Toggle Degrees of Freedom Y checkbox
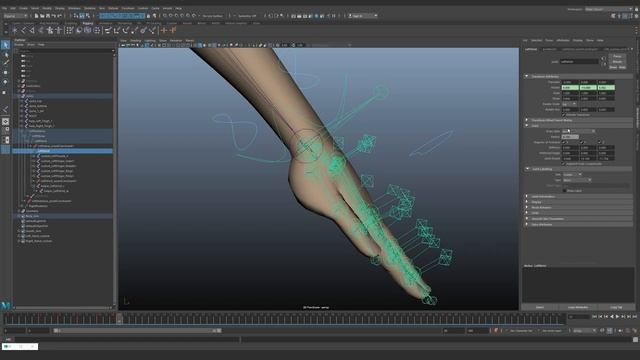 point(582,142)
